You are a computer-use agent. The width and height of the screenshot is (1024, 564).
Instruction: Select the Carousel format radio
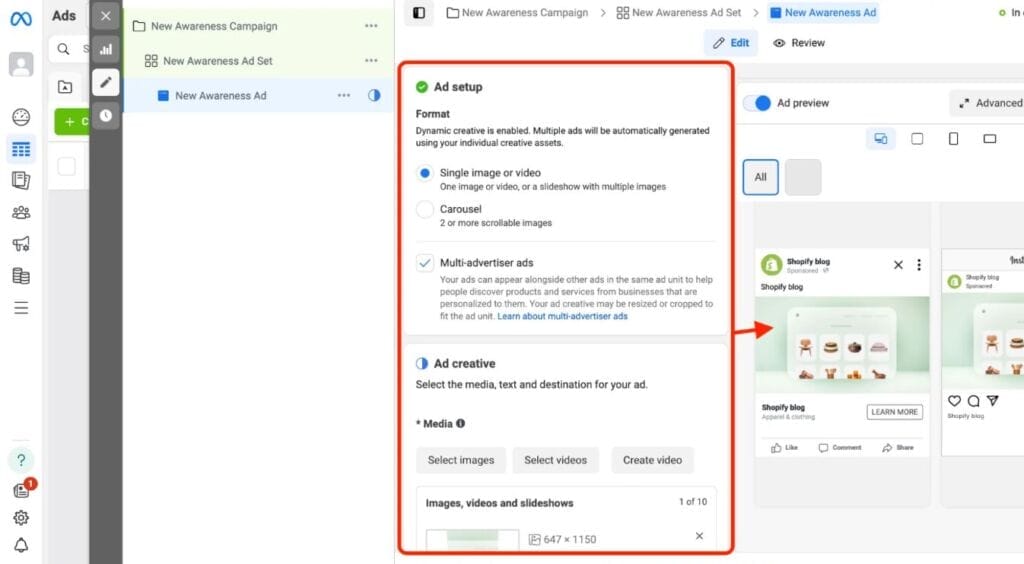point(425,209)
